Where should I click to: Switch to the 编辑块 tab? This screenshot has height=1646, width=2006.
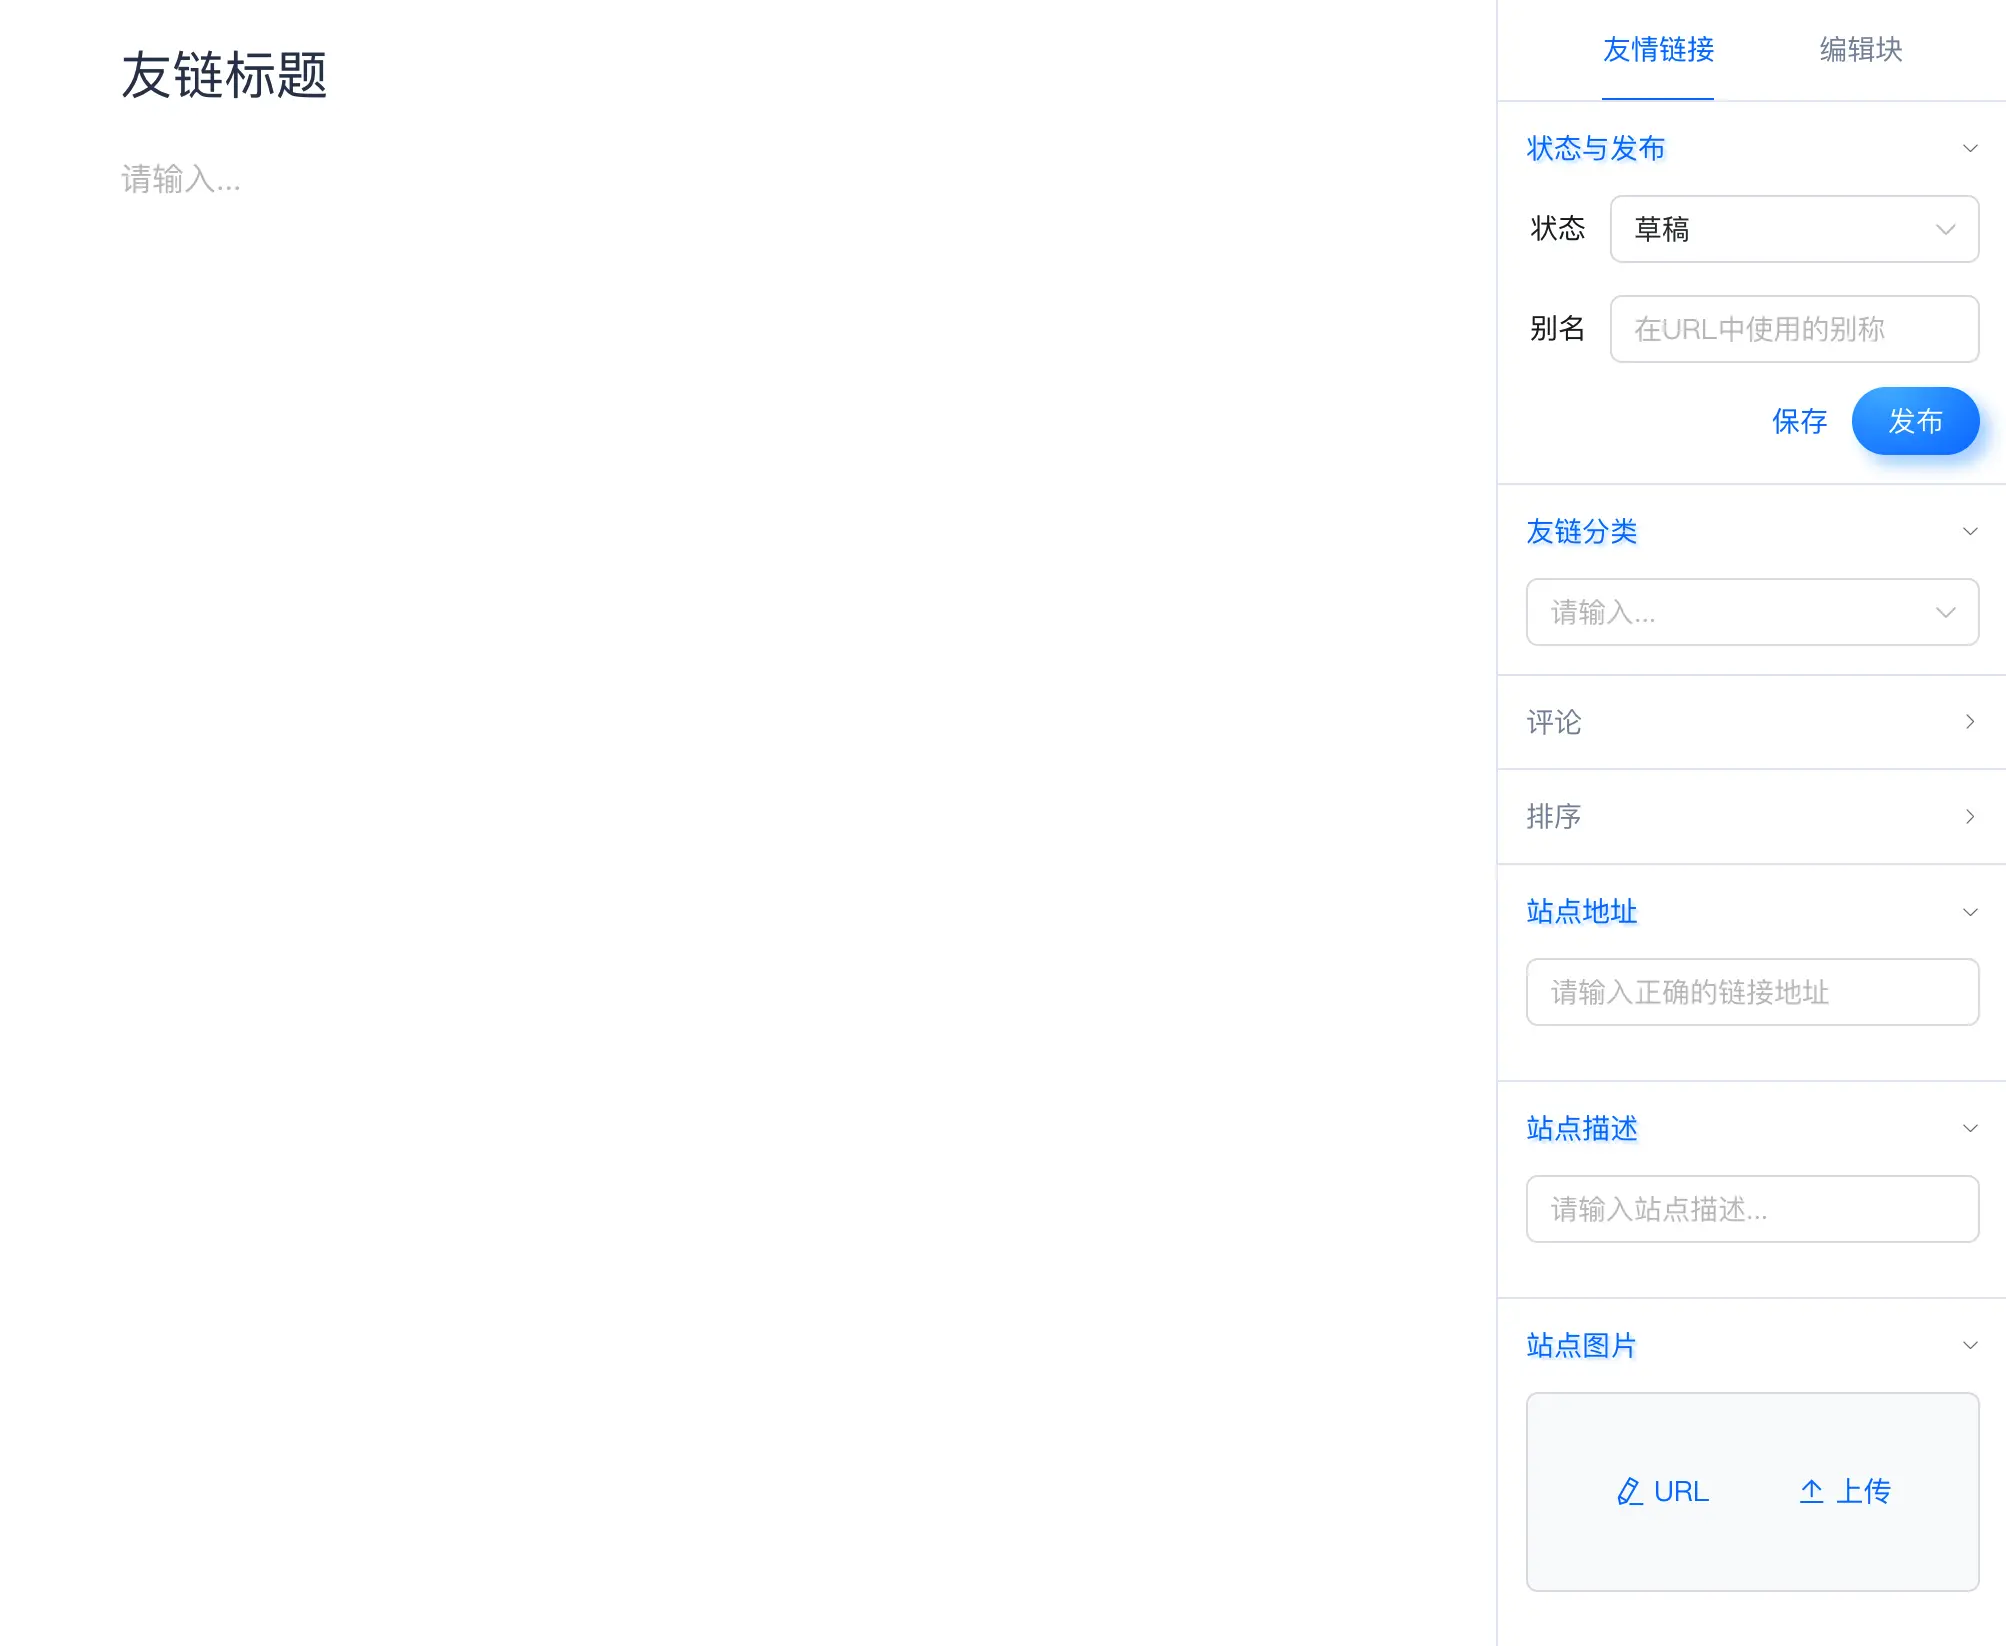(x=1860, y=50)
